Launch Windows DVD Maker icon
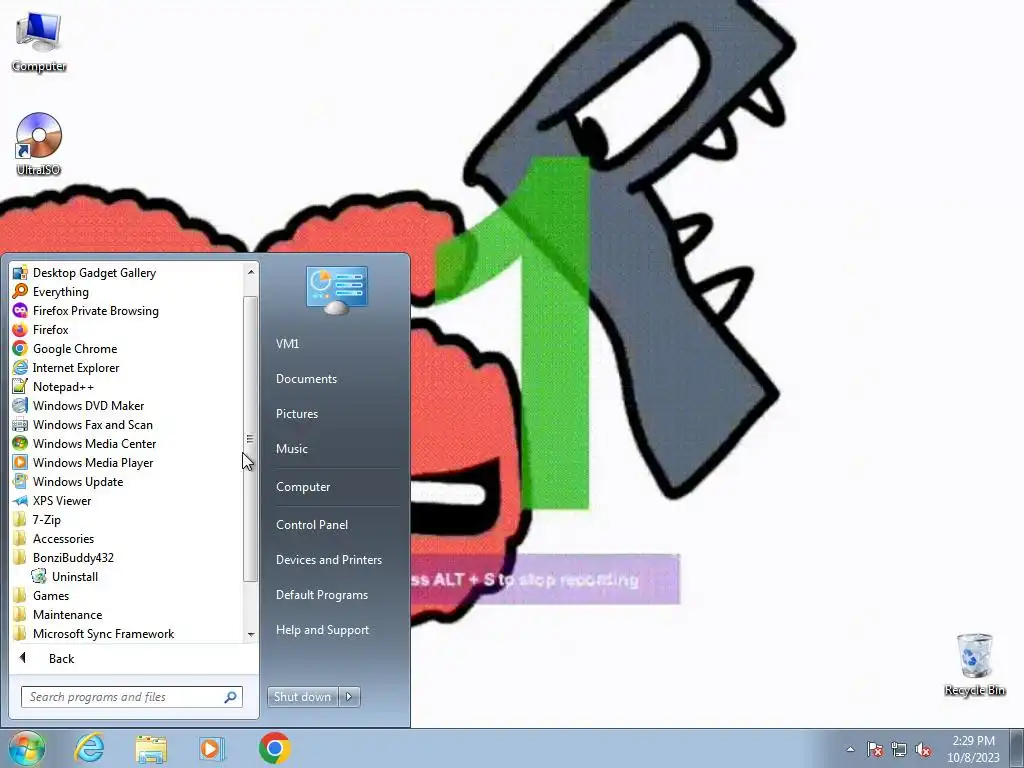Viewport: 1024px width, 768px height. tap(20, 406)
